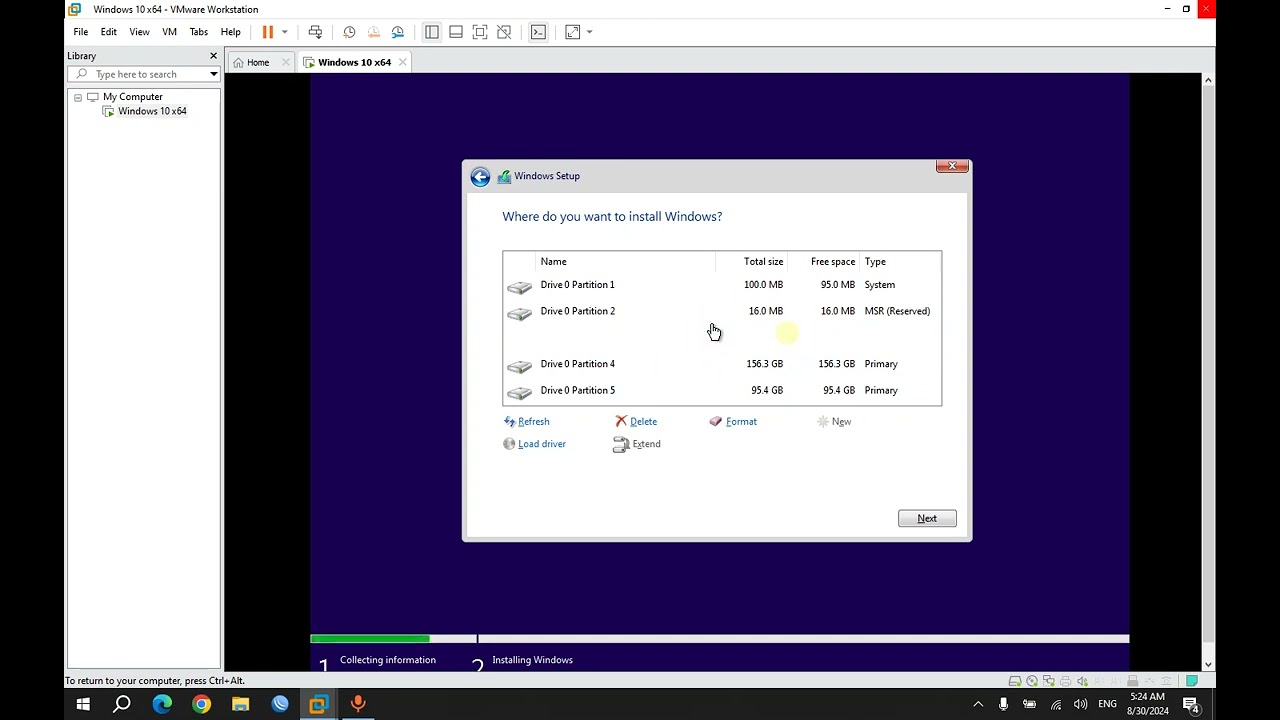Open the Edit menu

[x=109, y=32]
